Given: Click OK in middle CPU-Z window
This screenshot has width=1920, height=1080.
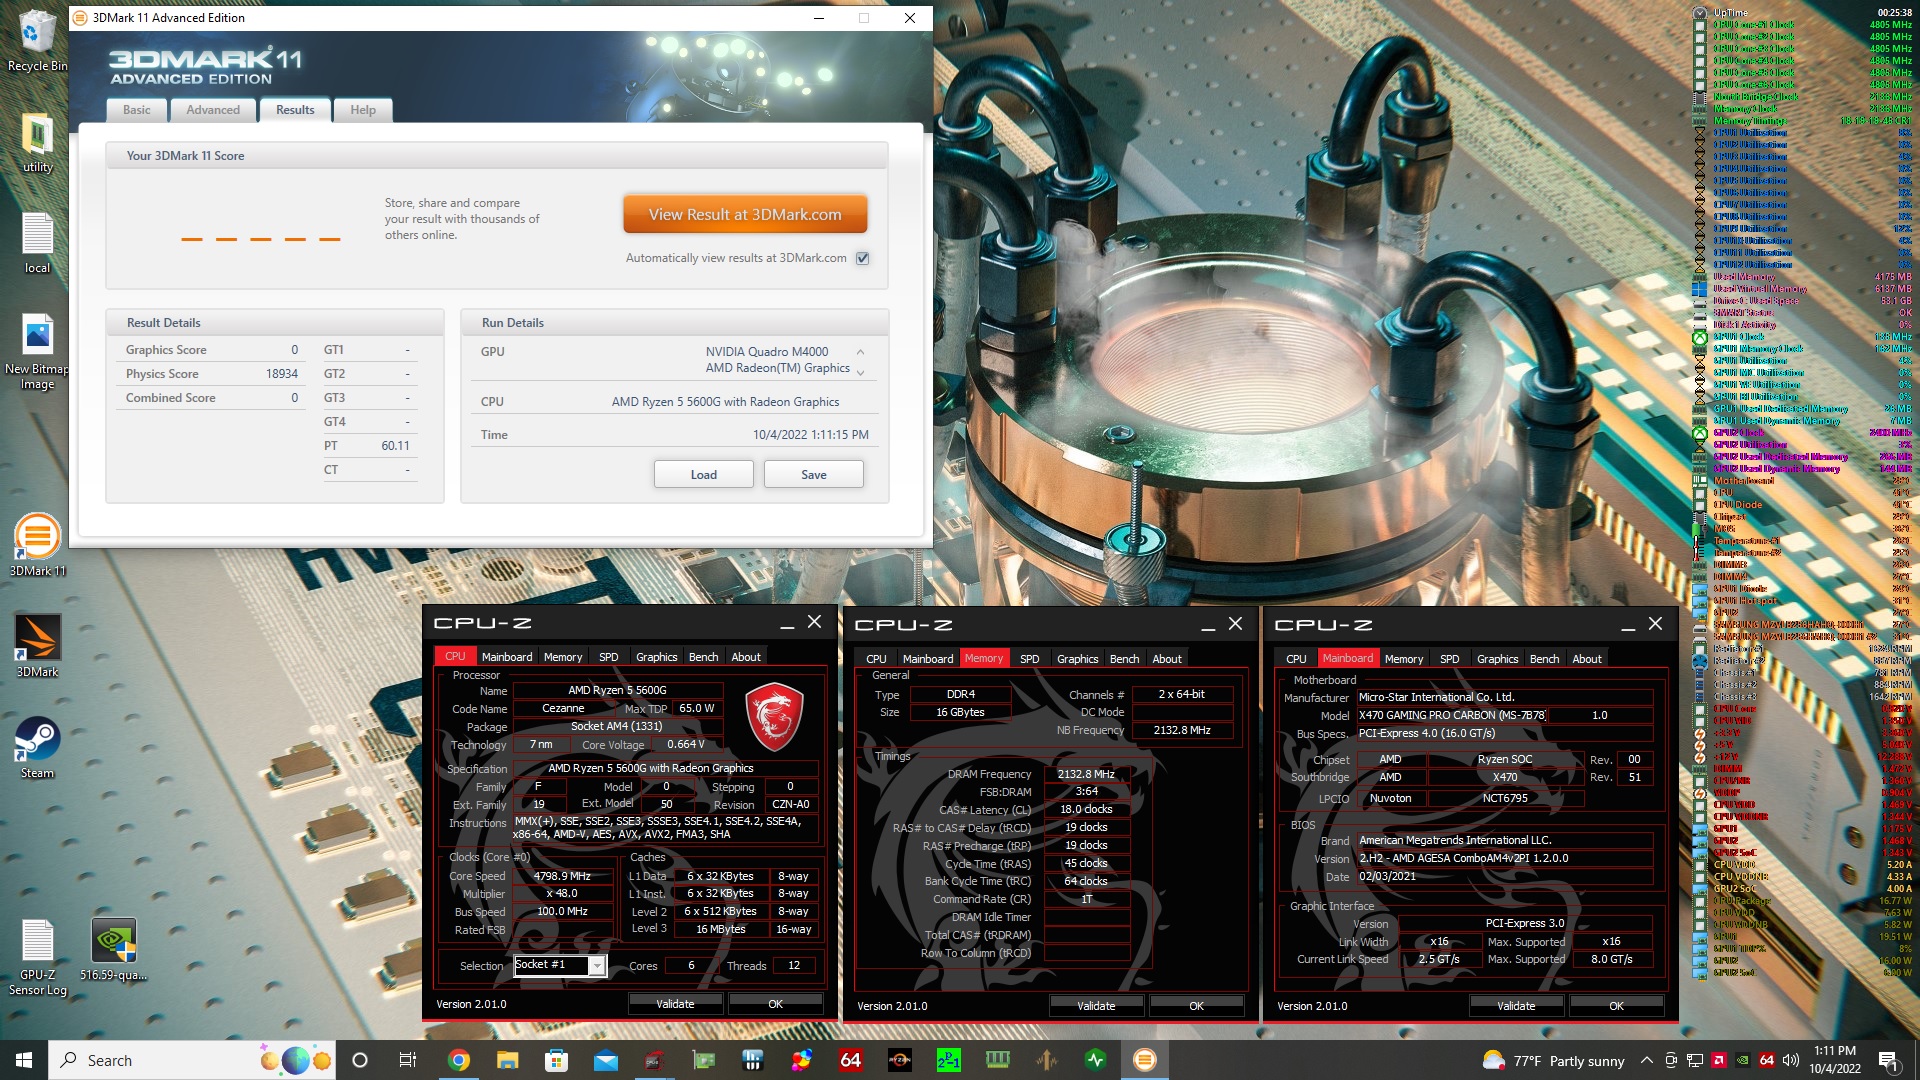Looking at the screenshot, I should click(x=1197, y=1006).
